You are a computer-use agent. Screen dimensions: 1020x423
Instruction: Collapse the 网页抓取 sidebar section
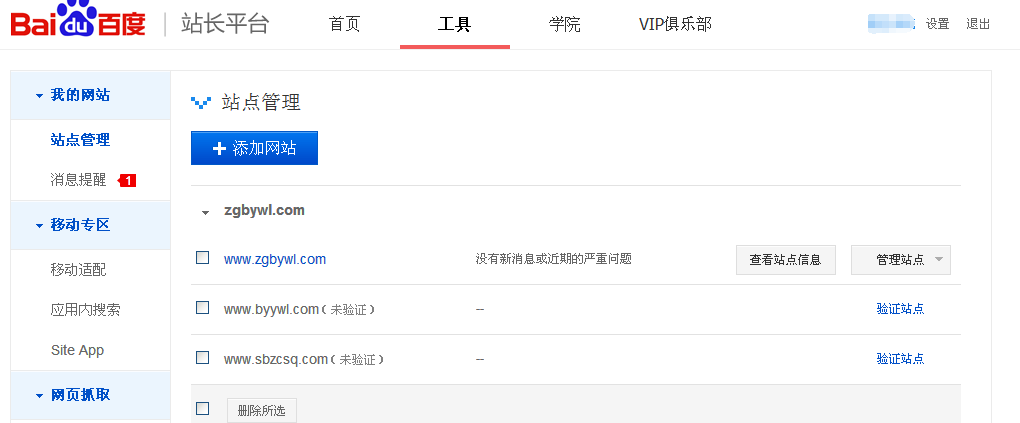[39, 396]
